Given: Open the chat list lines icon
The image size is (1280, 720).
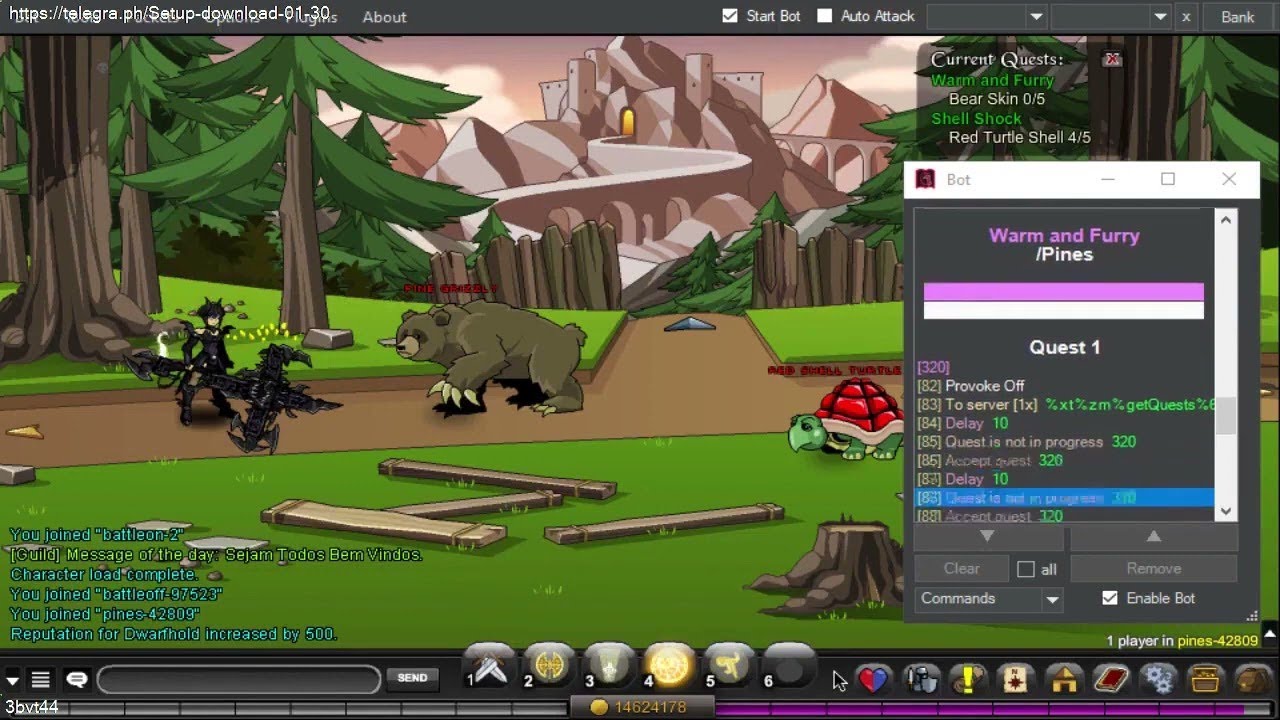Looking at the screenshot, I should pyautogui.click(x=41, y=679).
